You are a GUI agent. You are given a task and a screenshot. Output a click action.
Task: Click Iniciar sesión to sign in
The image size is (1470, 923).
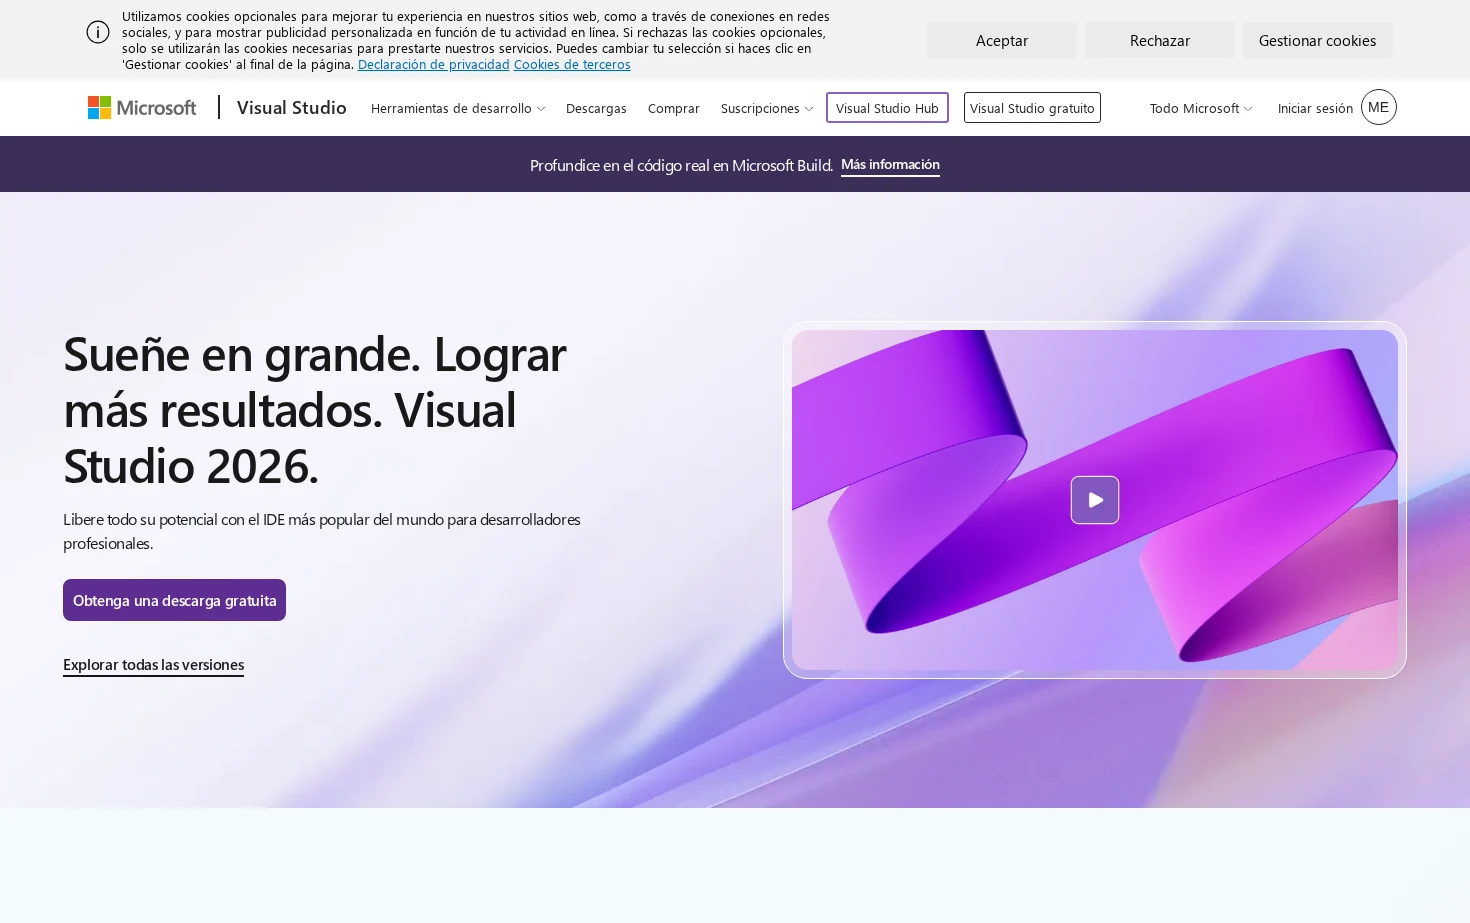coord(1315,109)
